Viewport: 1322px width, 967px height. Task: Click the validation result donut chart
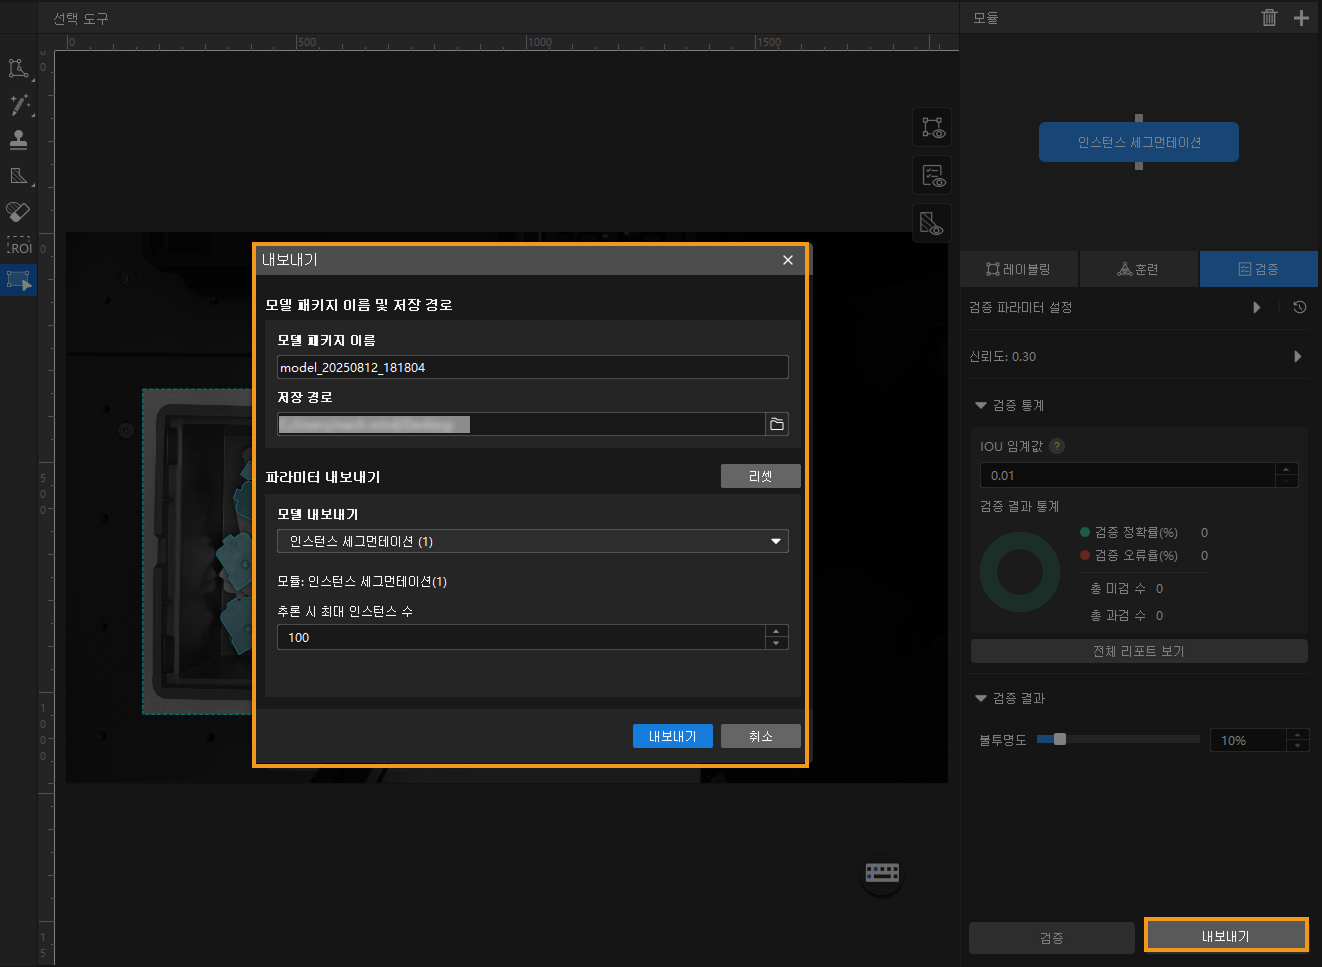tap(1020, 572)
